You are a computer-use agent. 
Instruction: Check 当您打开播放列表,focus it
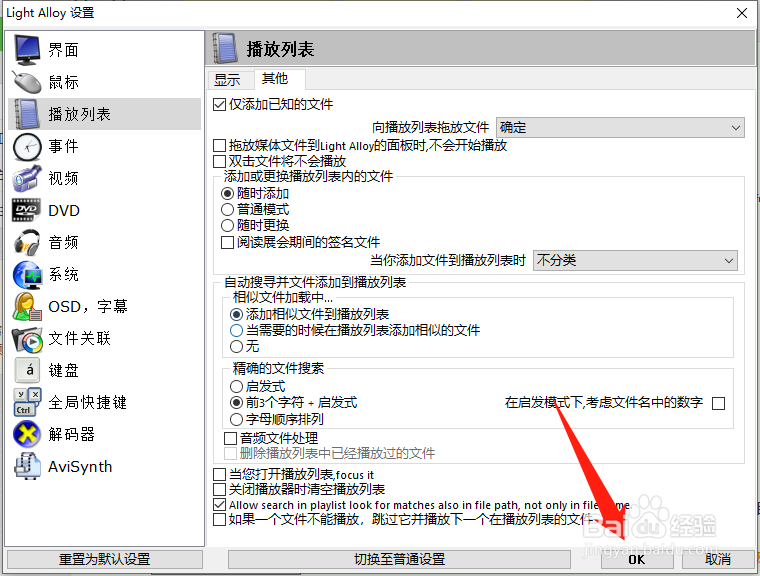(x=220, y=474)
